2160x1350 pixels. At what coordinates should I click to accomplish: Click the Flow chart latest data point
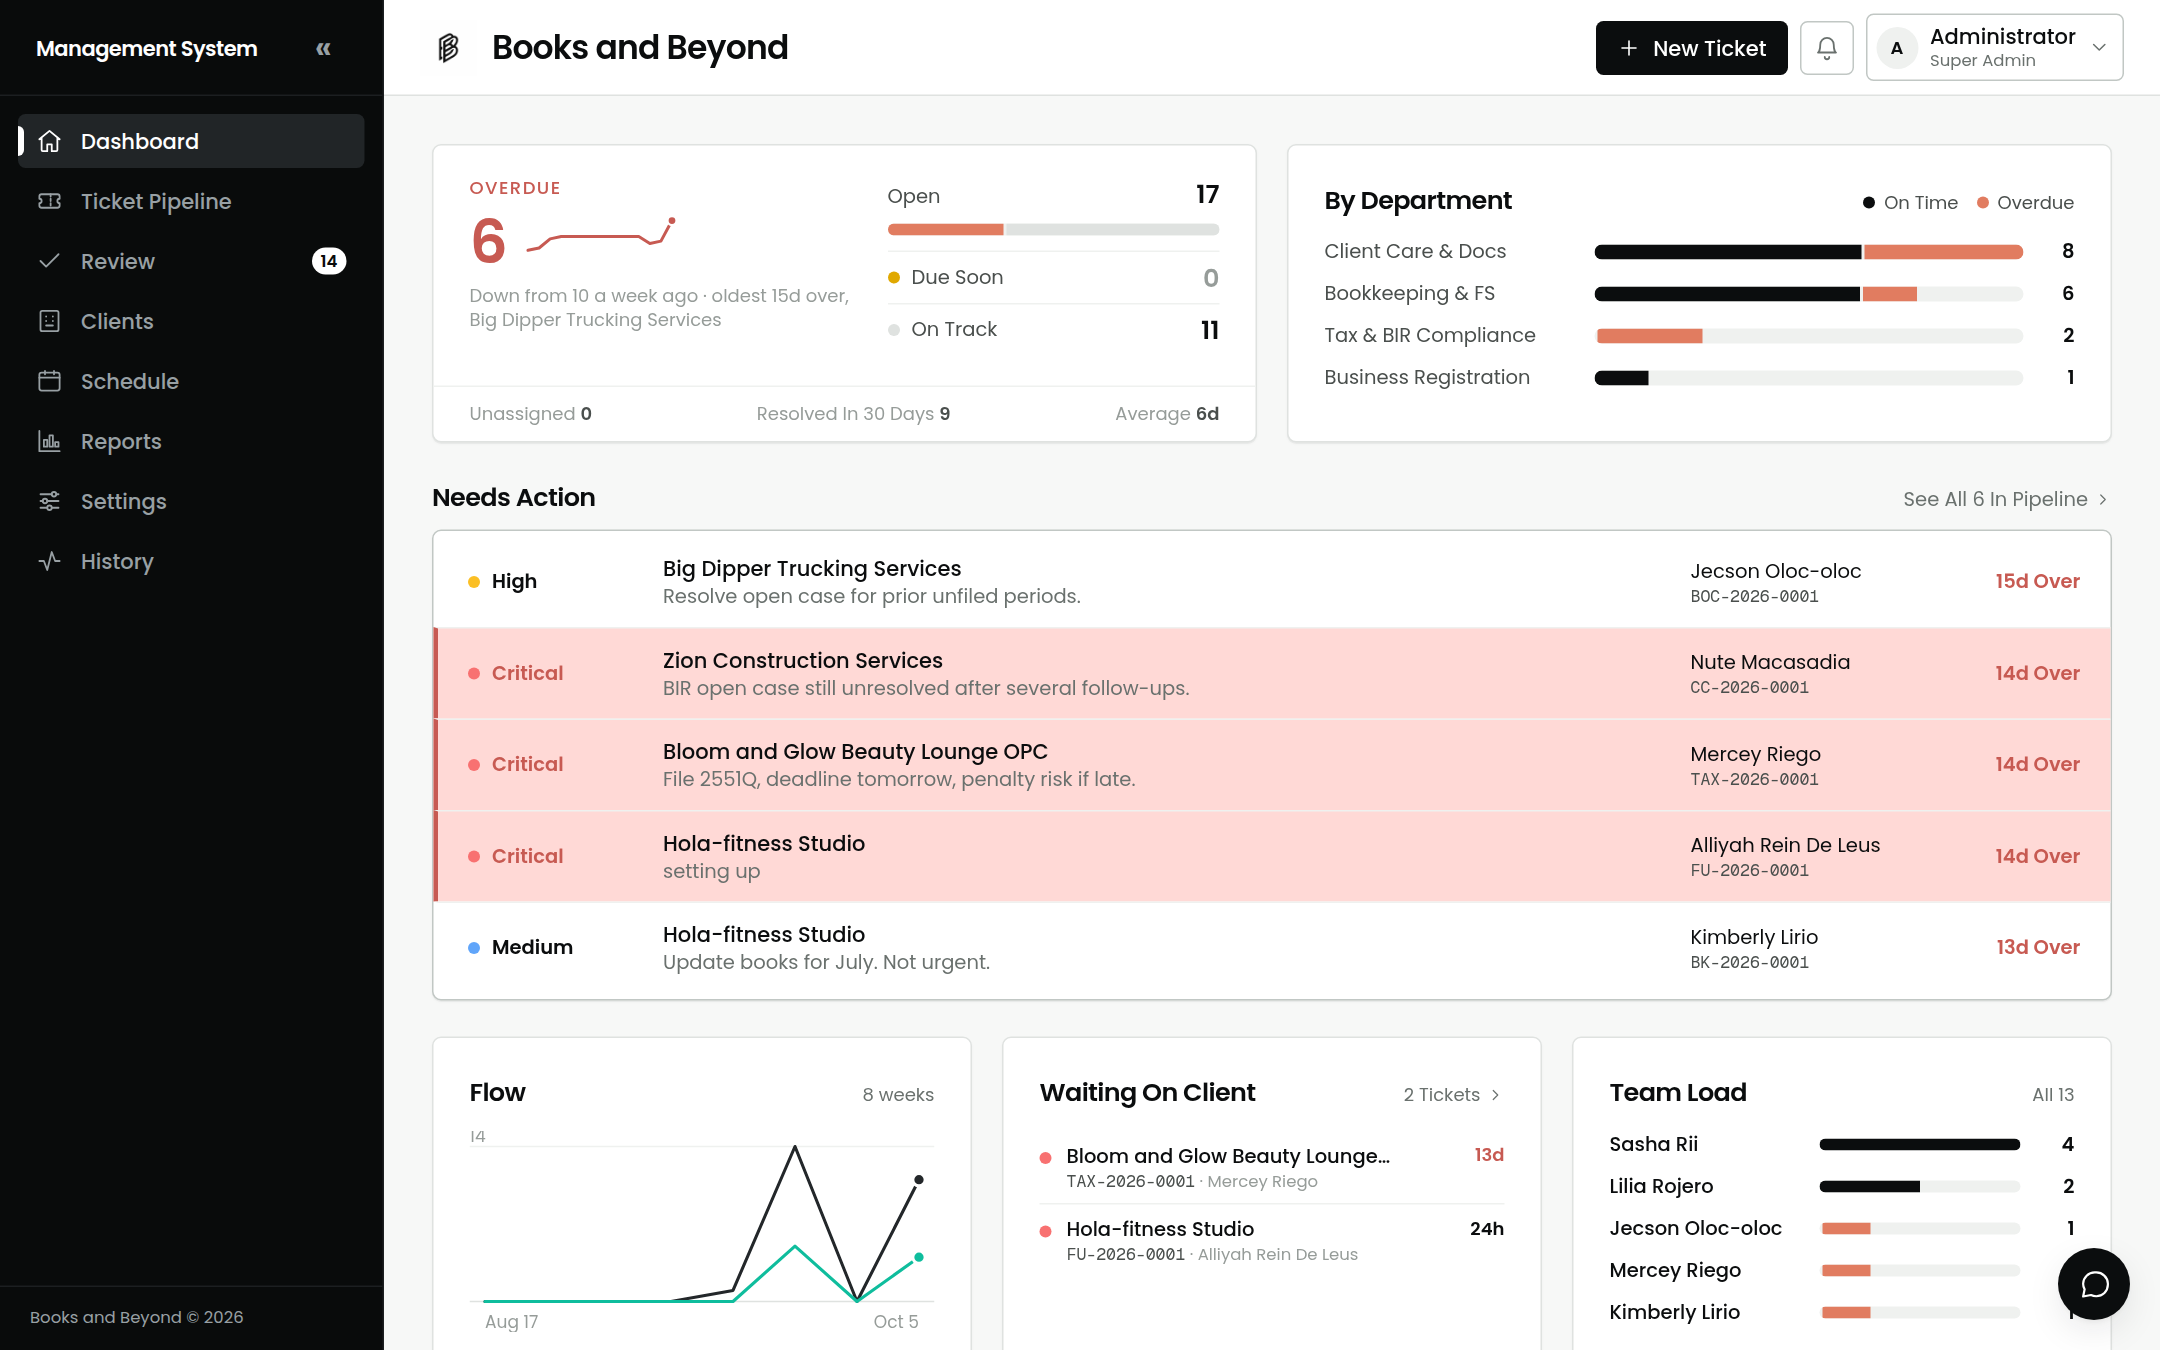918,1180
